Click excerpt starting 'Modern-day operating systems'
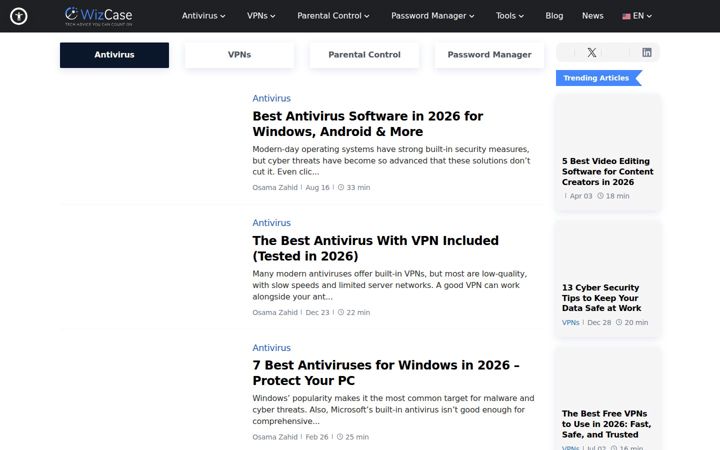This screenshot has width=720, height=450. [391, 161]
